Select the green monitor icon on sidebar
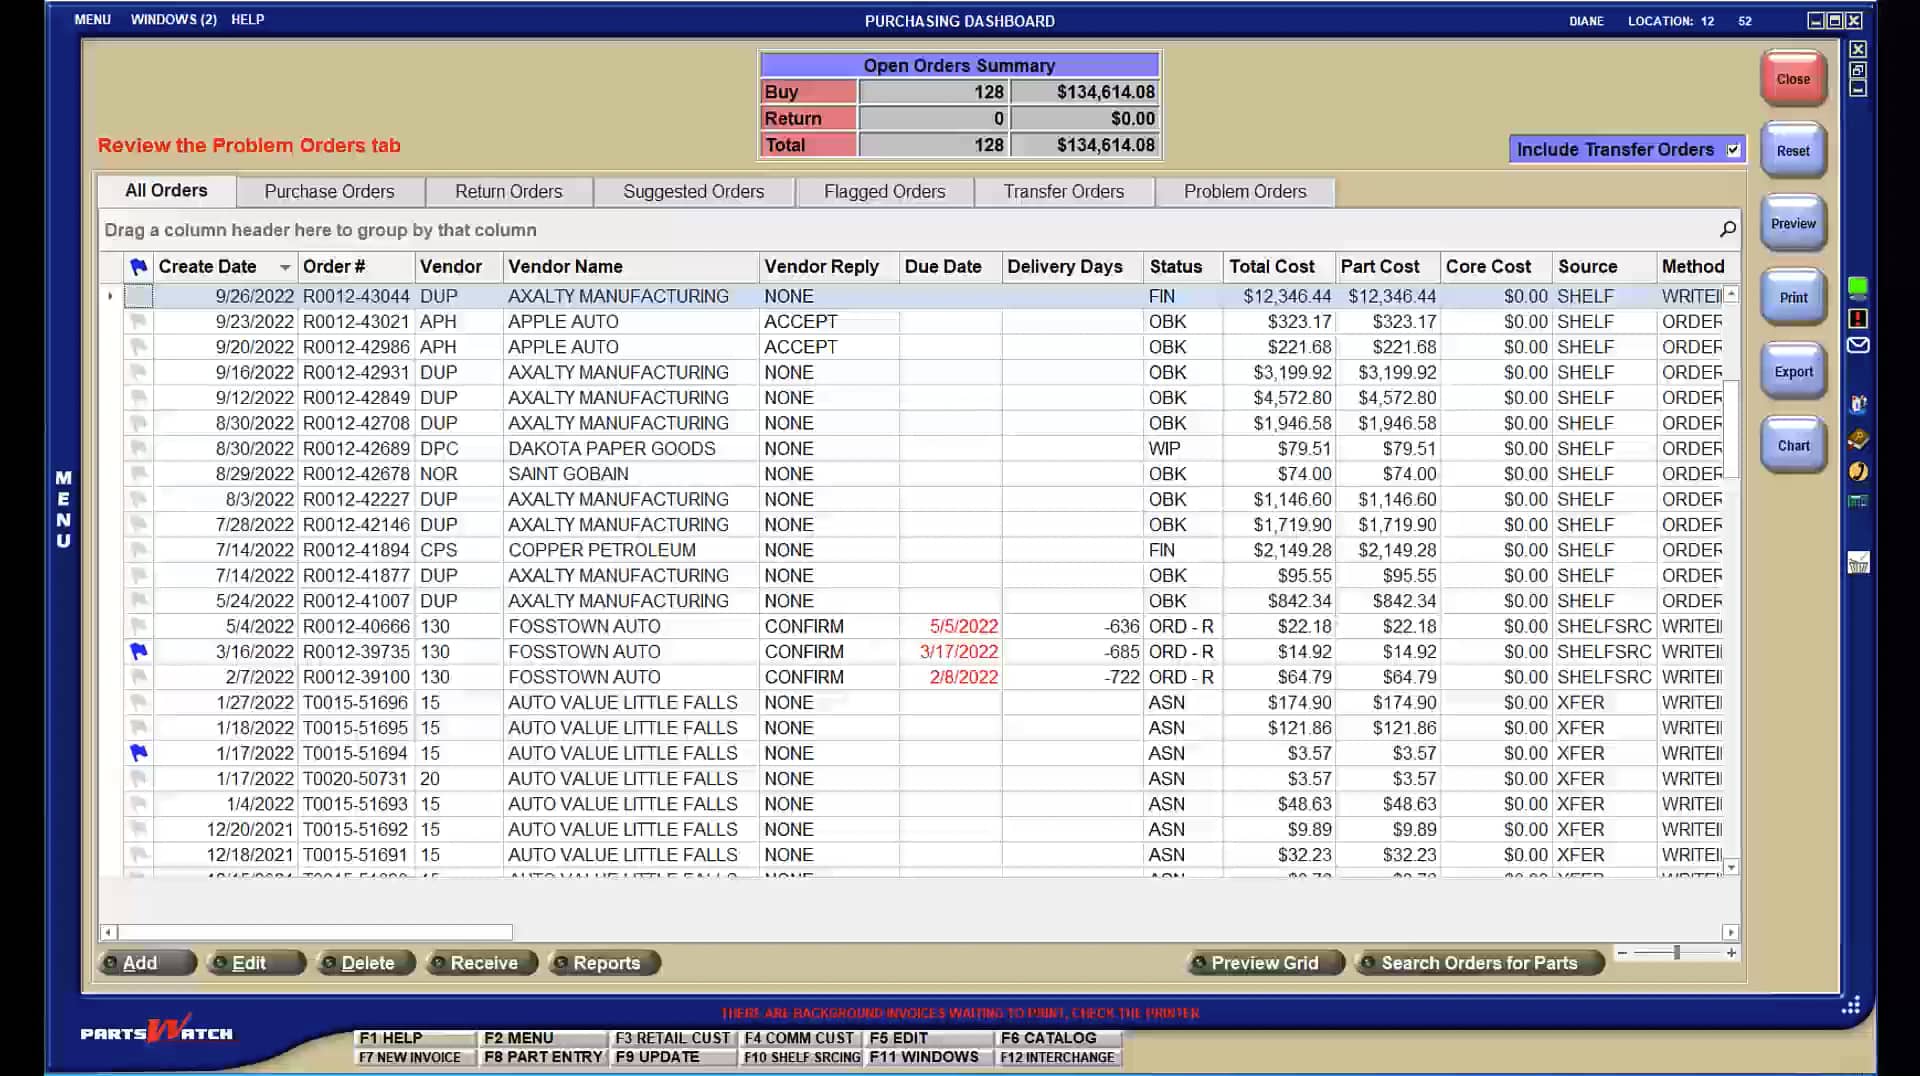Viewport: 1920px width, 1076px height. 1858,288
